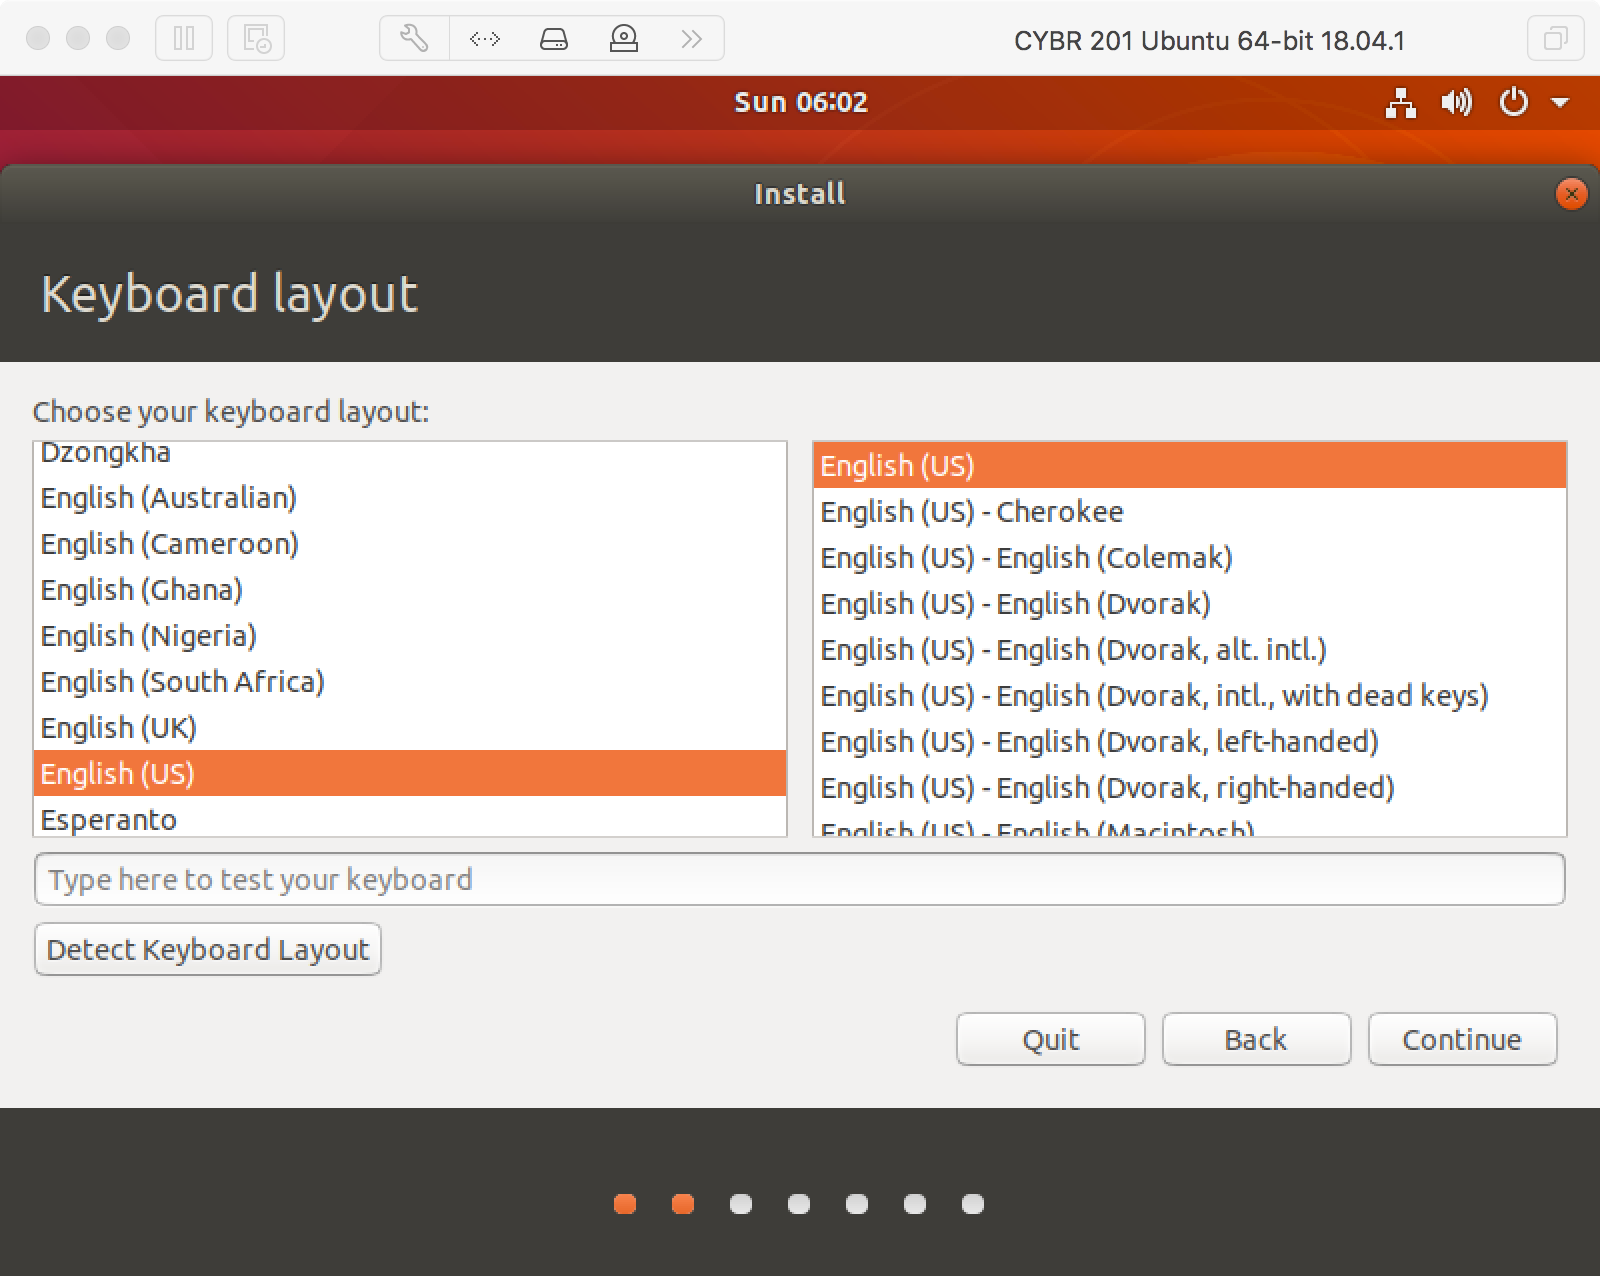Select English (UK) keyboard layout
The height and width of the screenshot is (1276, 1600).
coord(119,728)
